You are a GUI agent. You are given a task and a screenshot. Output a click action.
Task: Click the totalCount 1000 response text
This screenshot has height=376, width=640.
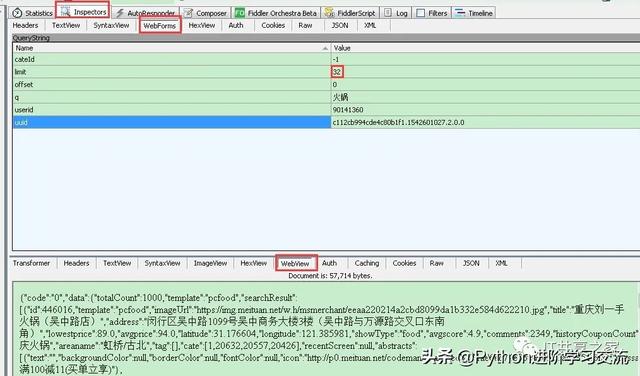point(129,298)
